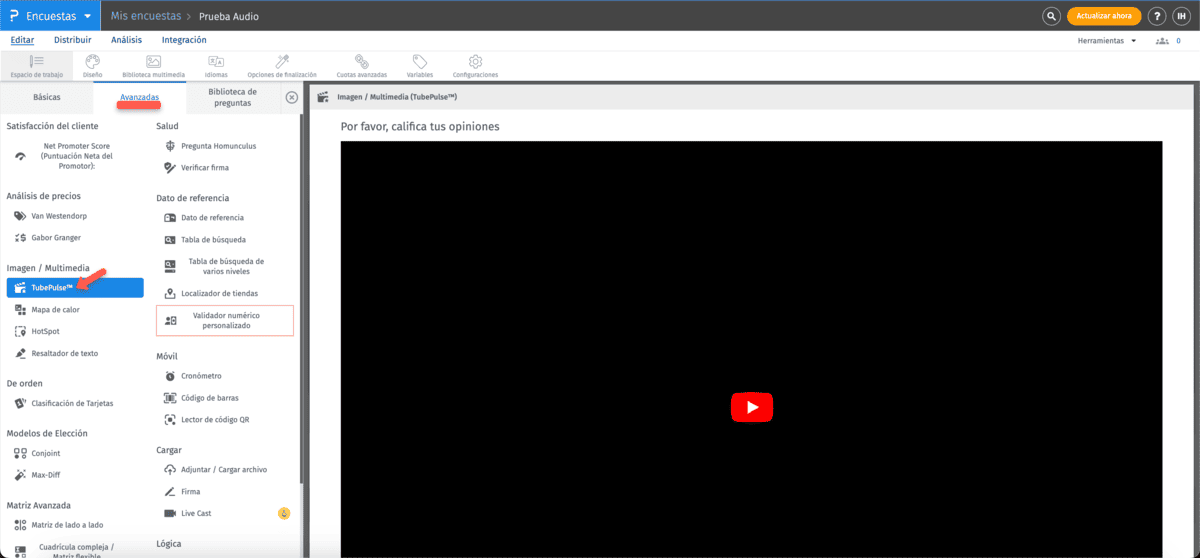The image size is (1200, 558).
Task: Select the Avanzadas question tab
Action: coord(139,97)
